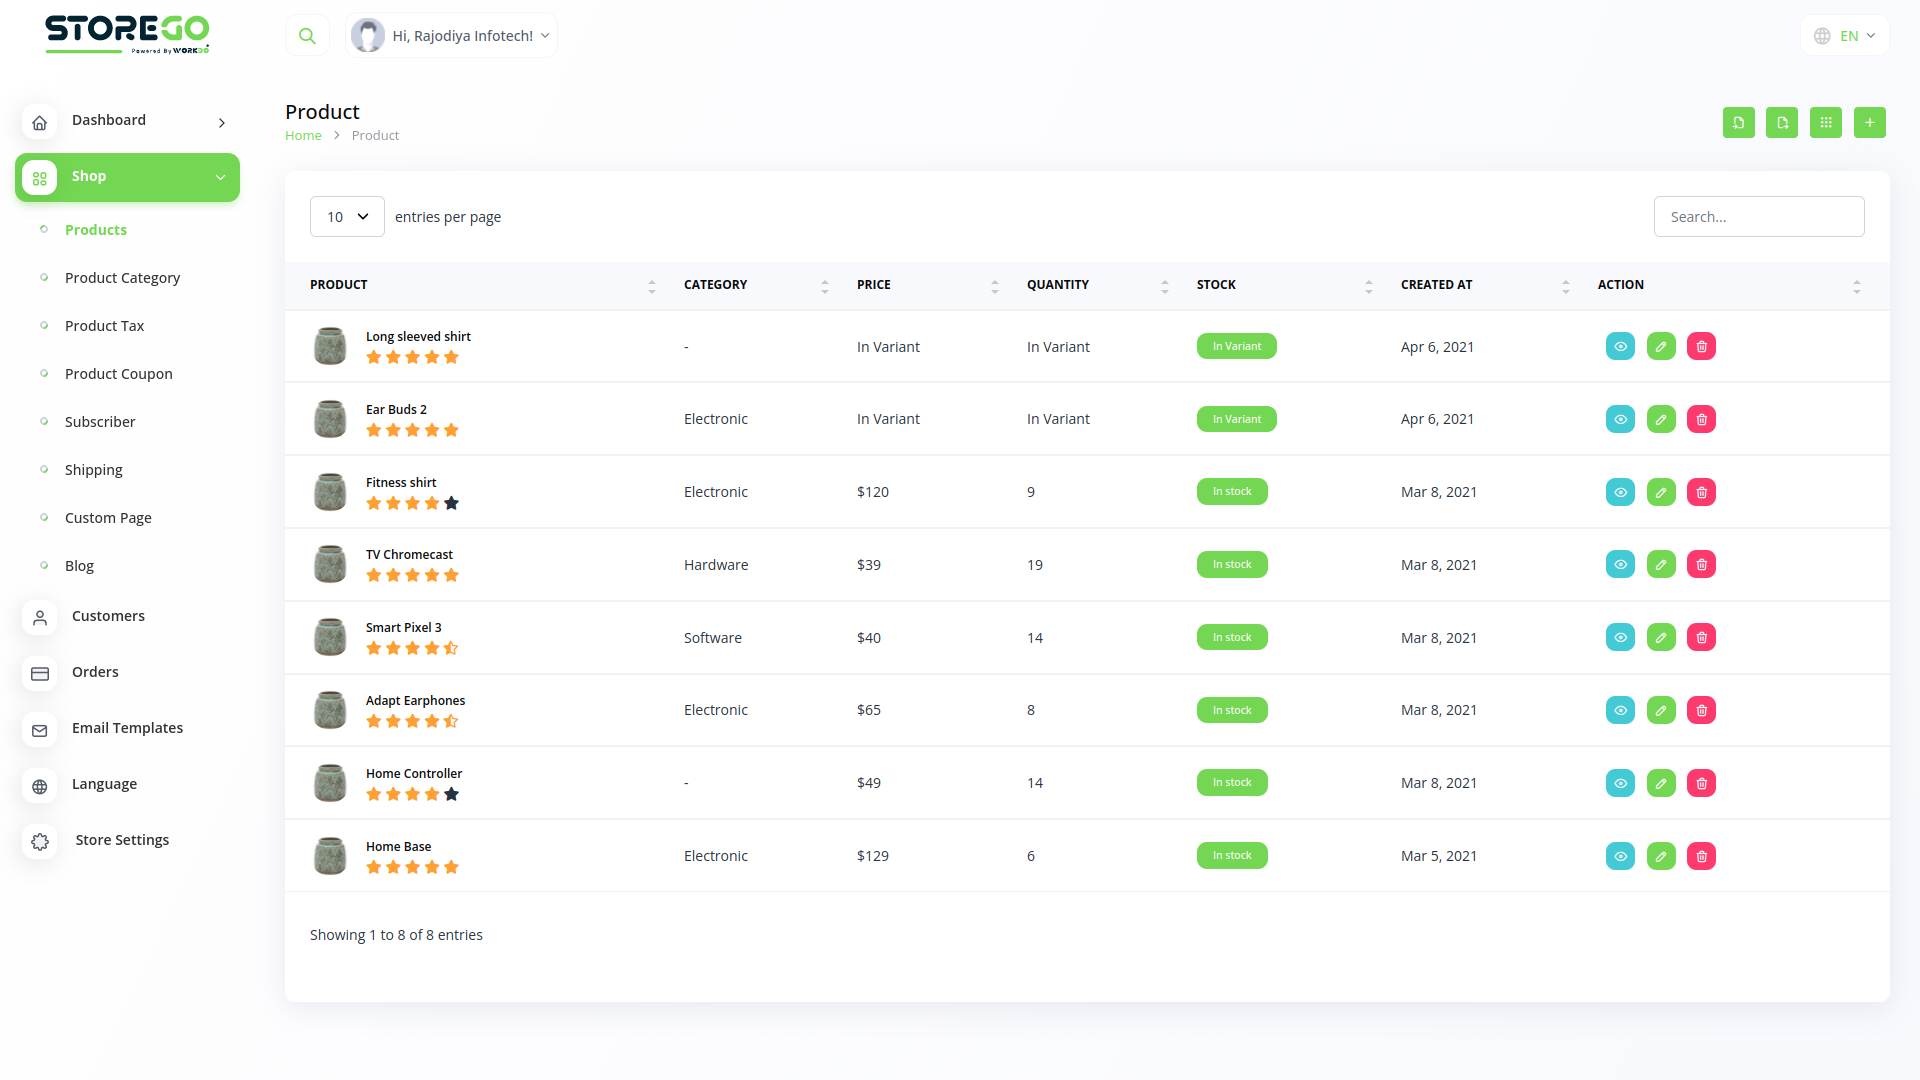Open Product Category in sidebar
This screenshot has width=1920, height=1080.
tap(122, 278)
